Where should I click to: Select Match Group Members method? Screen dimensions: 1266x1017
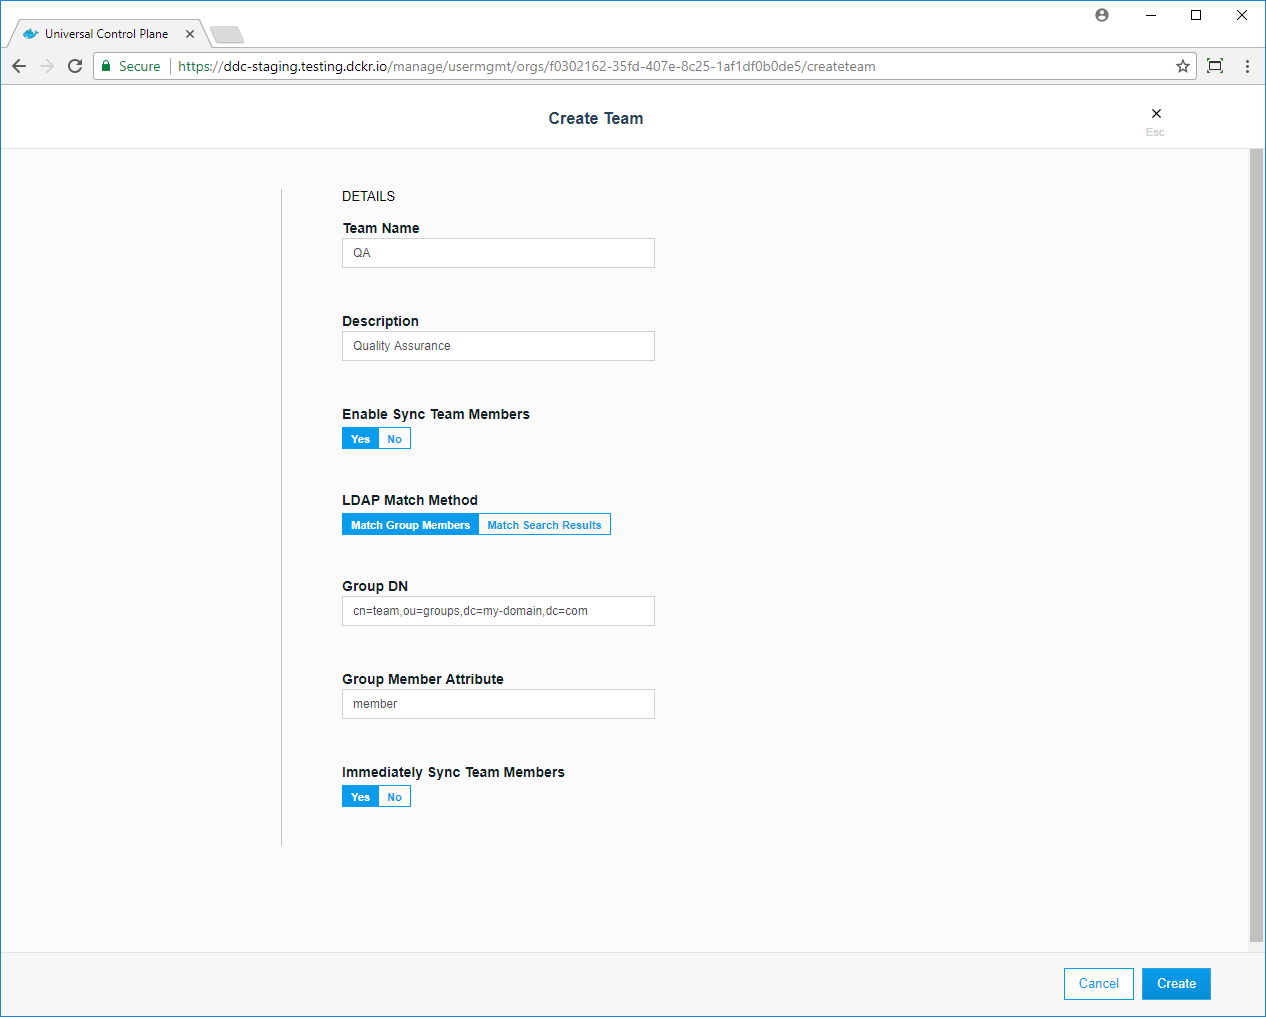[410, 525]
